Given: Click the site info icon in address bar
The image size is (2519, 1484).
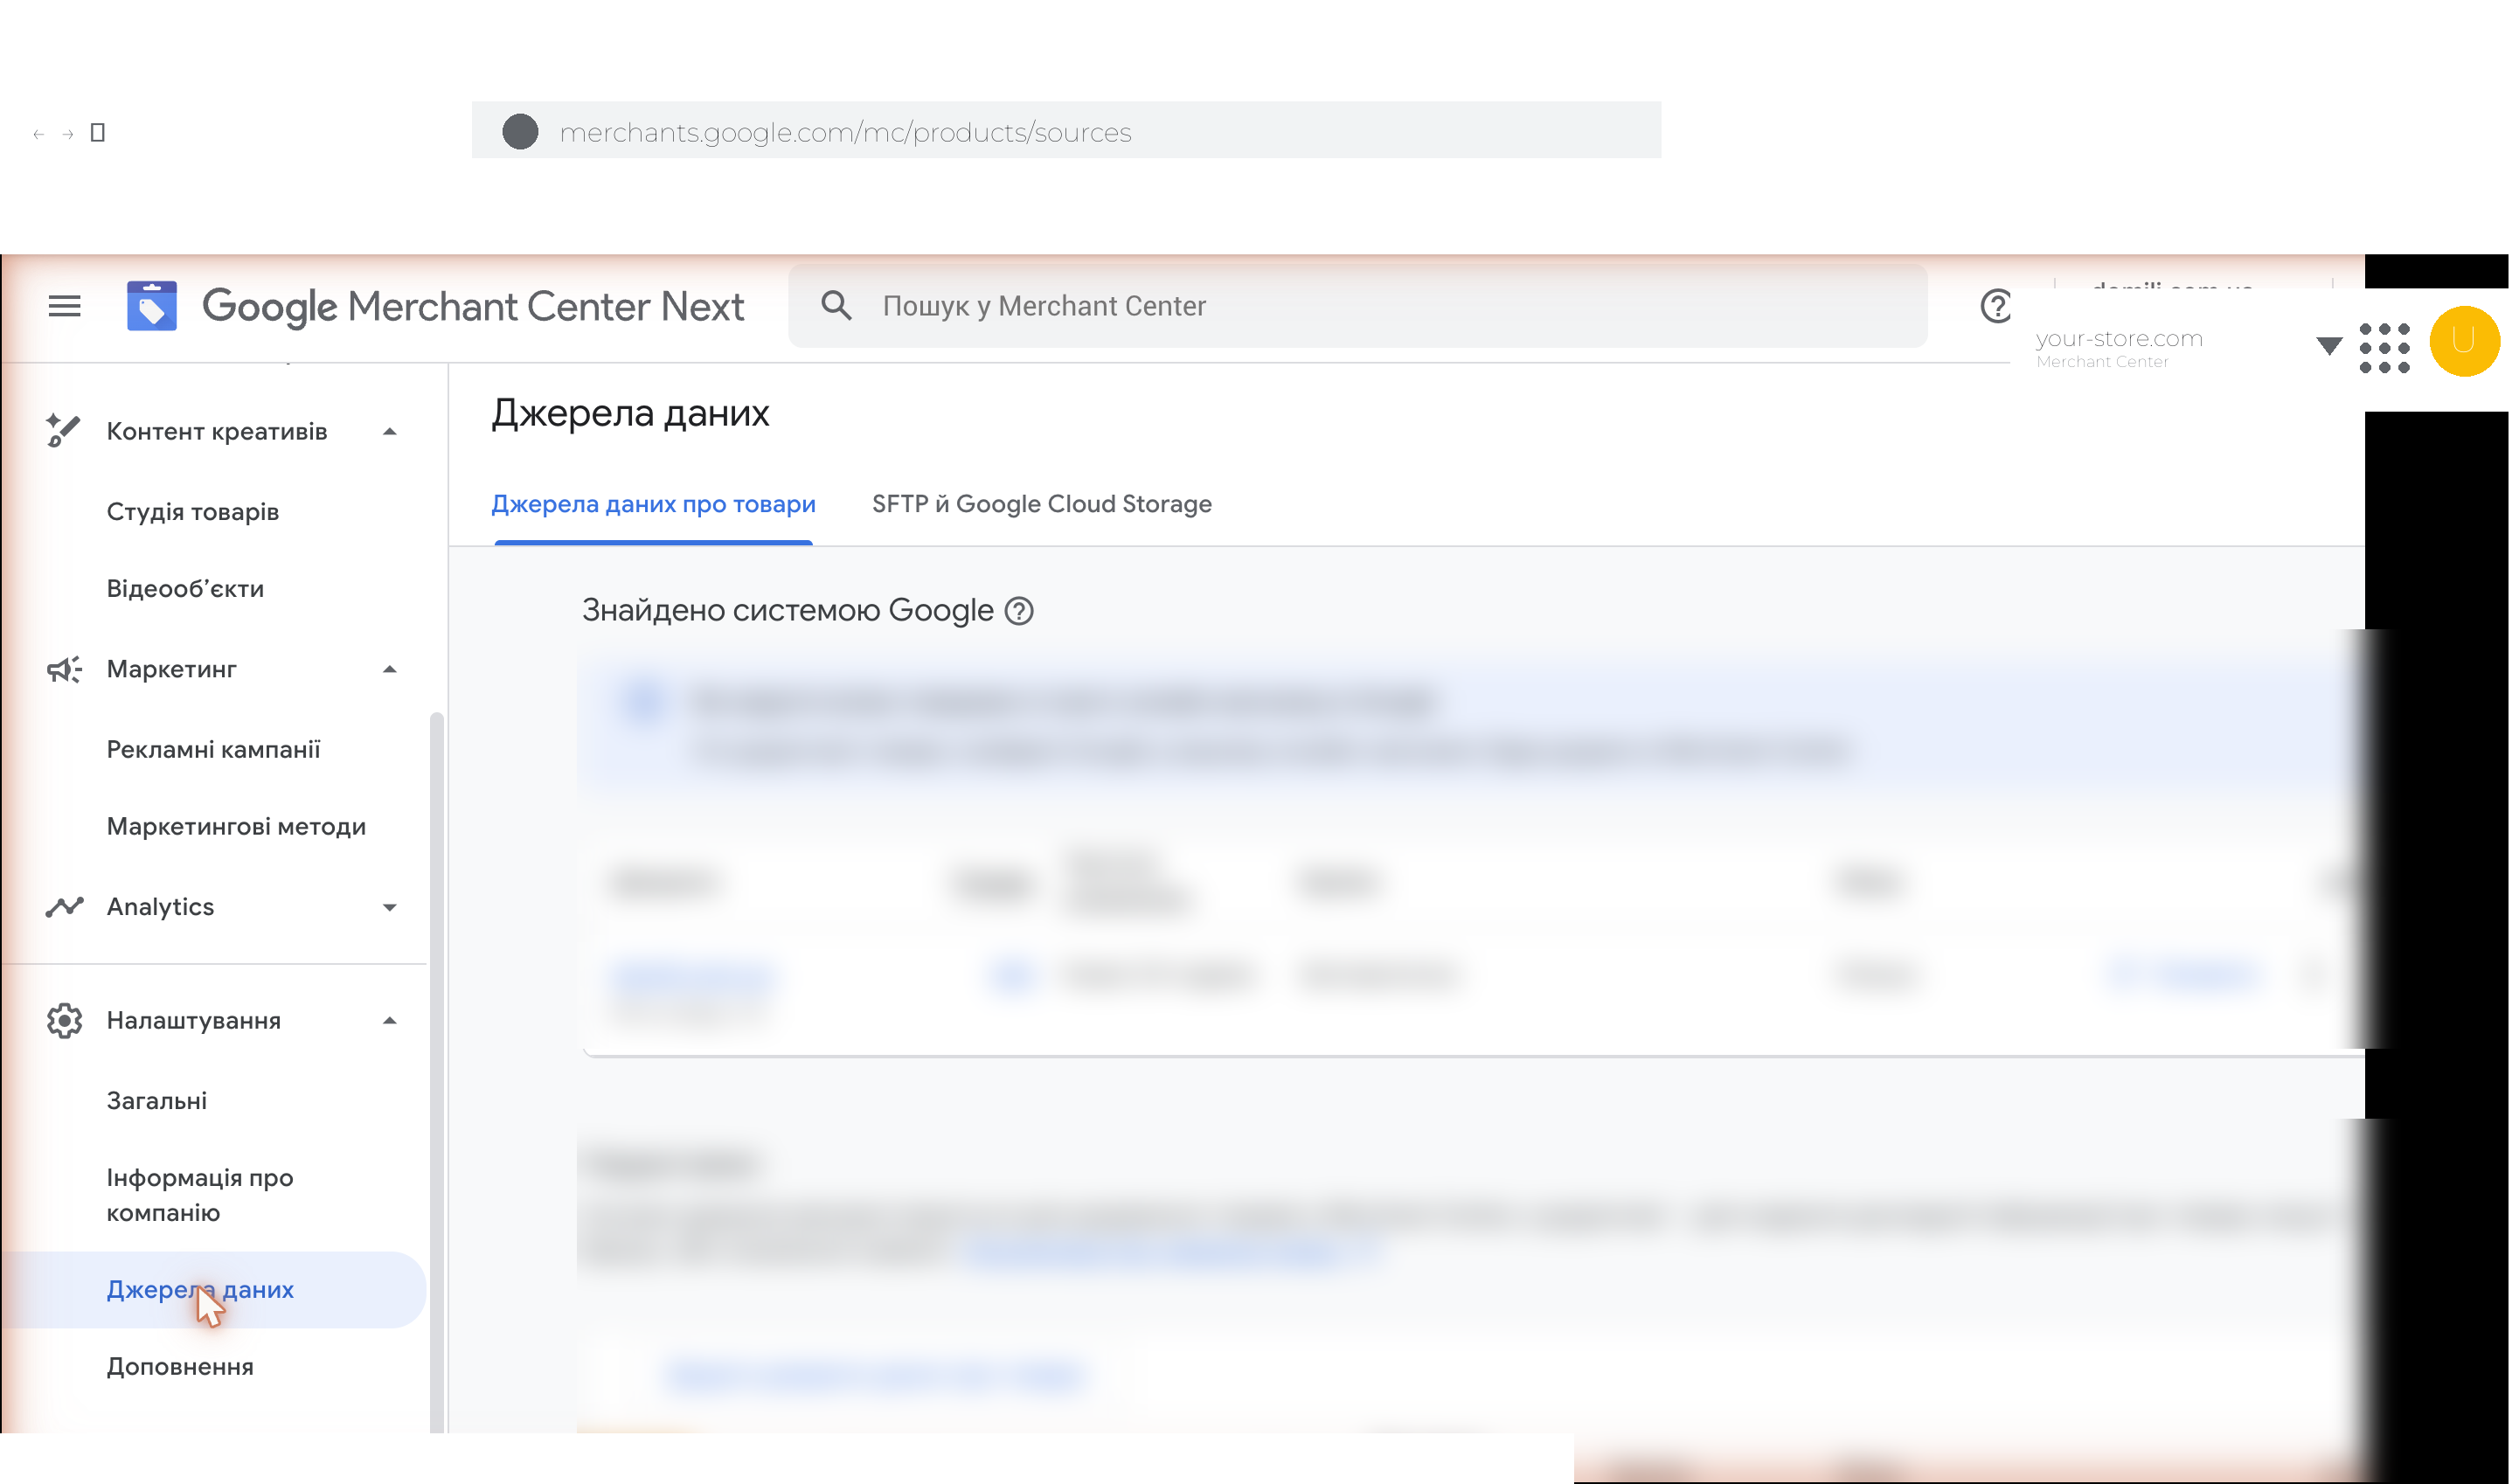Looking at the screenshot, I should tap(520, 131).
